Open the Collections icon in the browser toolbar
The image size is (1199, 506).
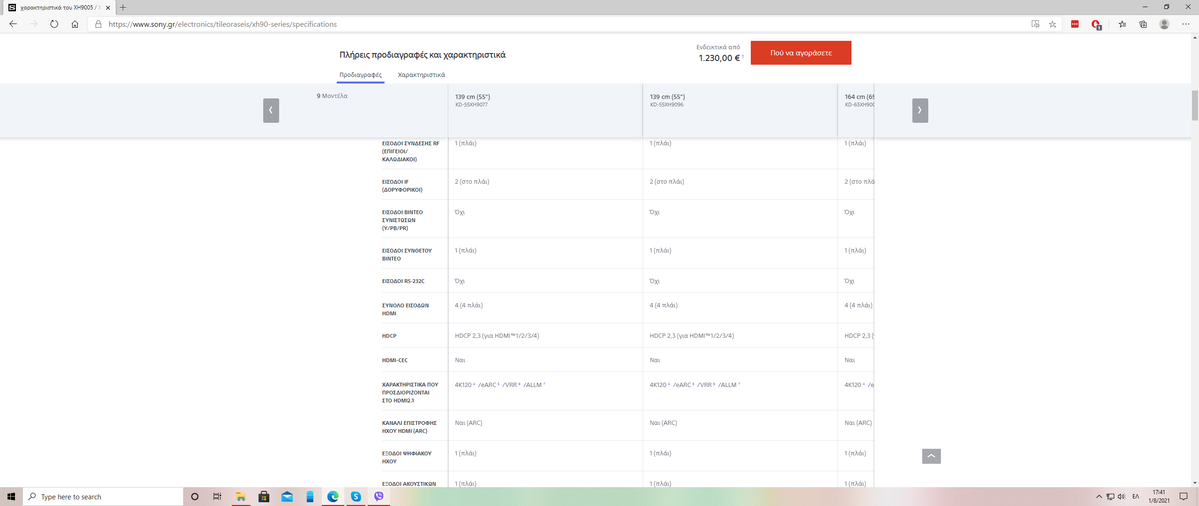1142,24
